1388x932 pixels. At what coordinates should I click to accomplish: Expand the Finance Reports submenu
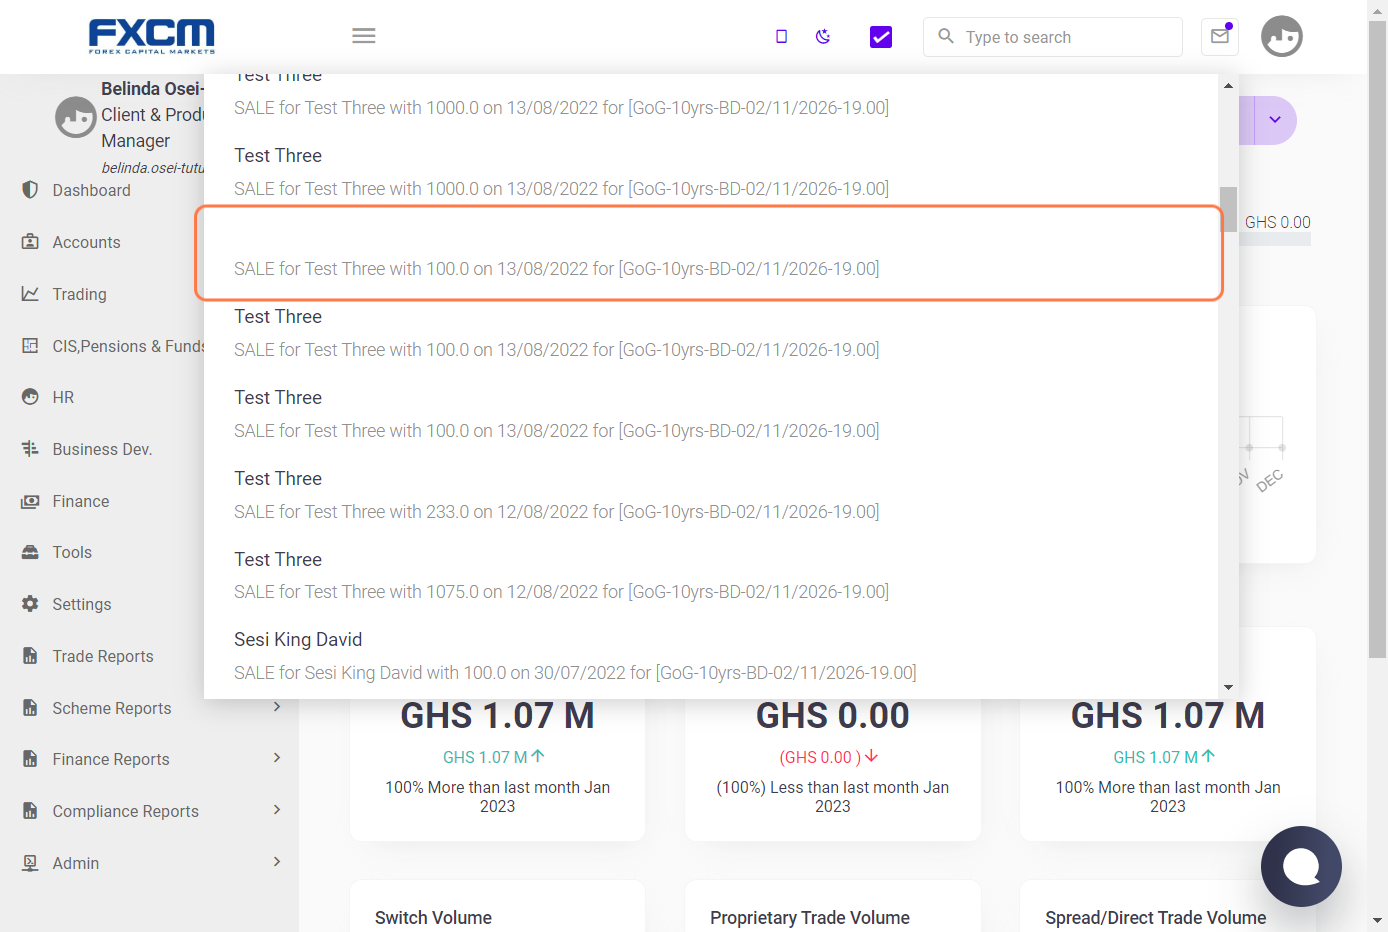[x=277, y=758]
